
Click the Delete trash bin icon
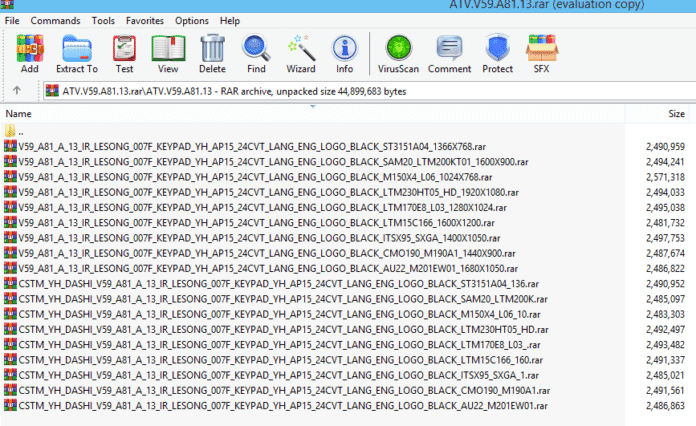[x=212, y=52]
